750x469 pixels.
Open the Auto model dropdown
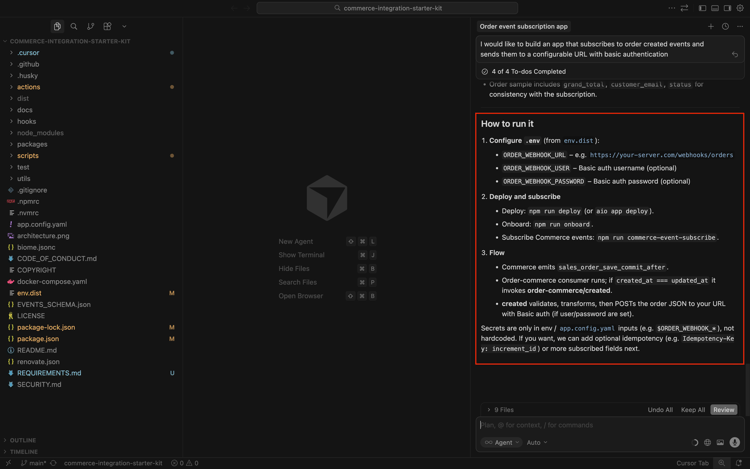pyautogui.click(x=537, y=443)
